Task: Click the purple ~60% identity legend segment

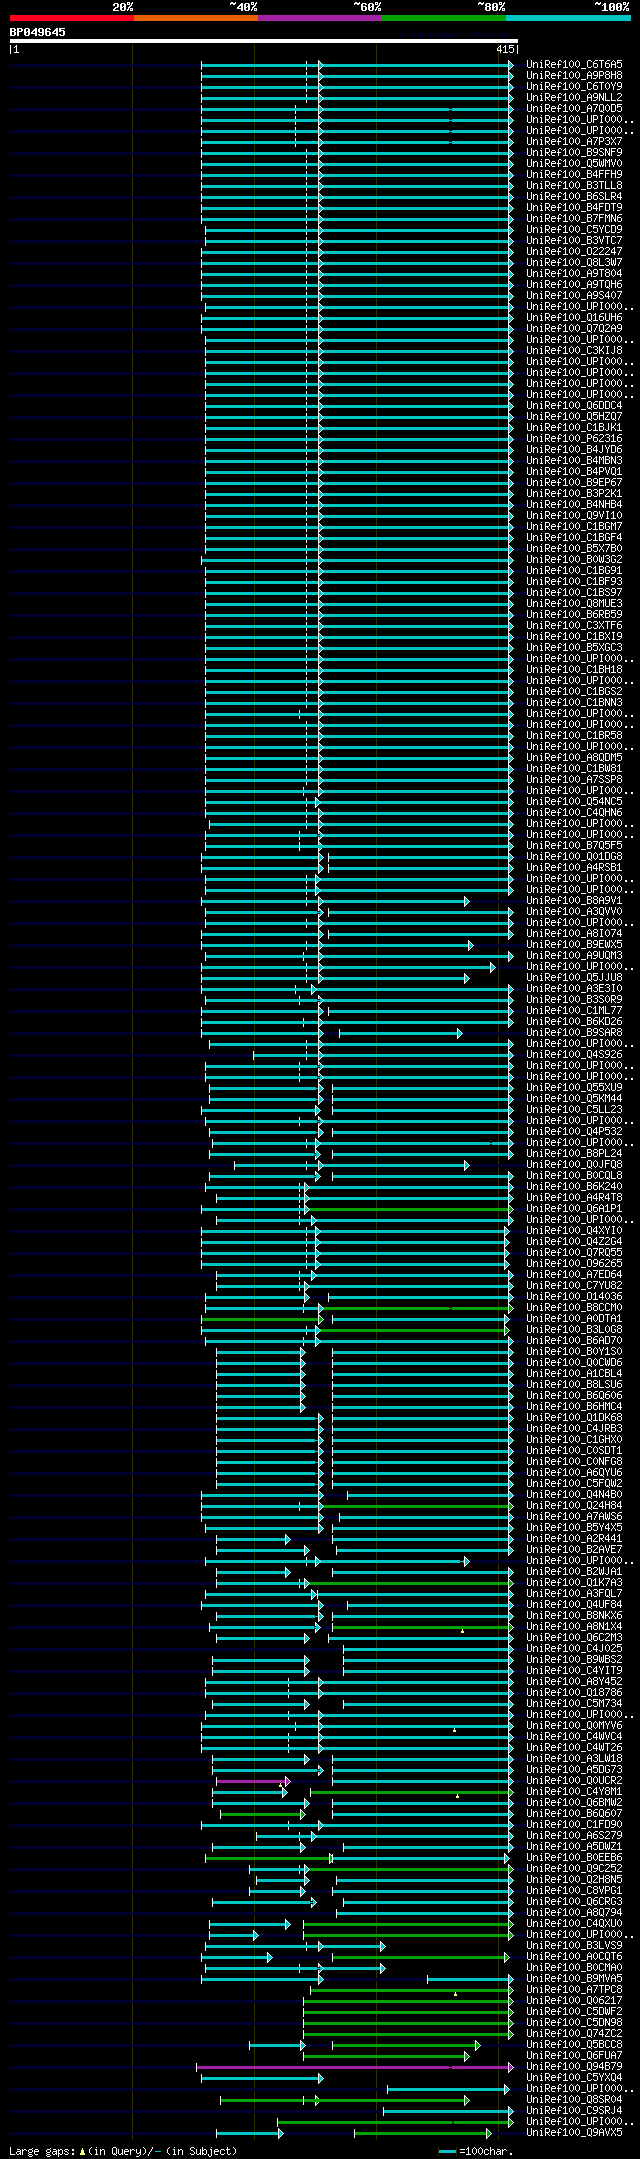Action: click(320, 18)
